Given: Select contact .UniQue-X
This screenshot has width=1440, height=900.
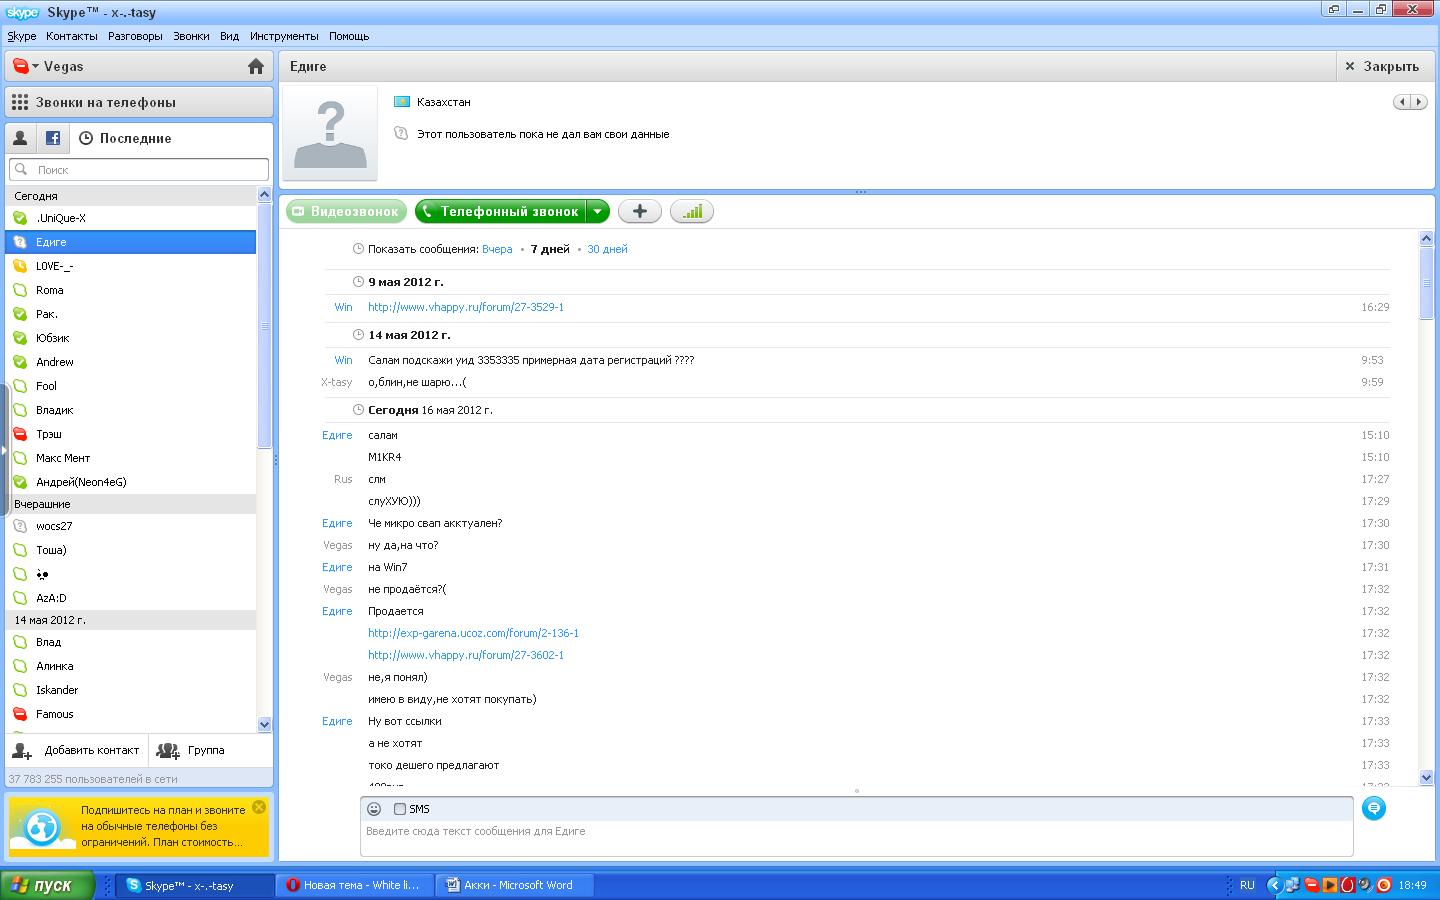Looking at the screenshot, I should pyautogui.click(x=131, y=218).
